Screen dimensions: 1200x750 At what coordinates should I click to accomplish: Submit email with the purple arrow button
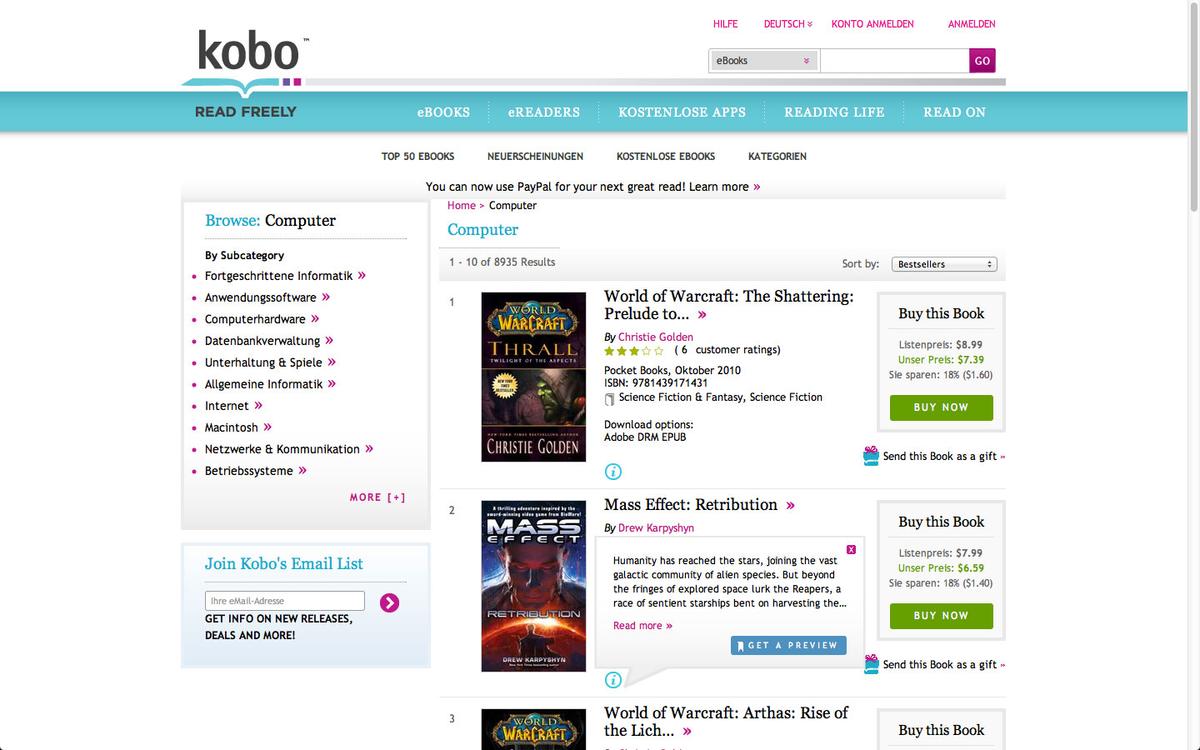coord(390,602)
